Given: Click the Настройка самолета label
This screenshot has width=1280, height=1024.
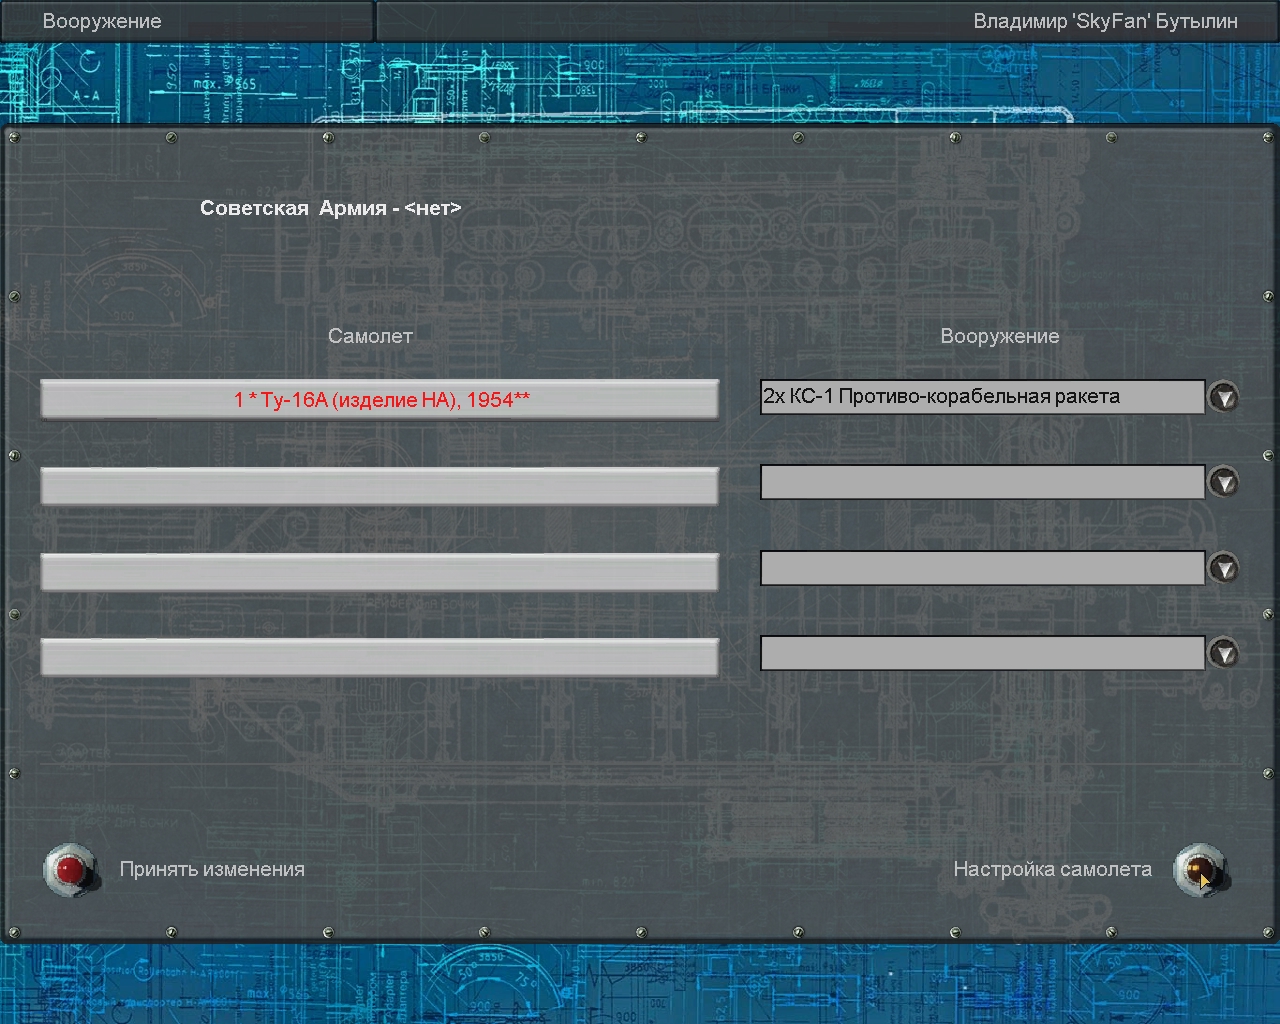Looking at the screenshot, I should pyautogui.click(x=1052, y=870).
